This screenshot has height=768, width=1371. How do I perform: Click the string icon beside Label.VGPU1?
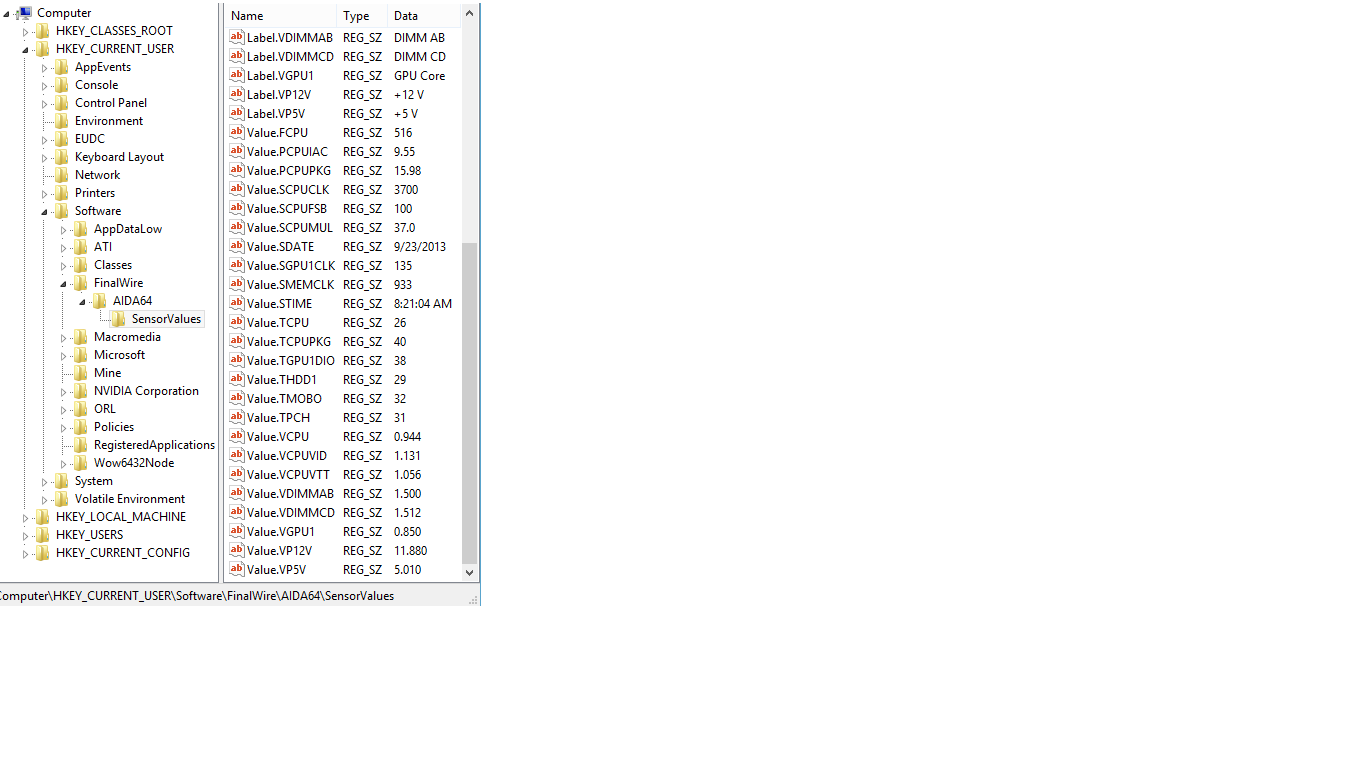click(237, 76)
